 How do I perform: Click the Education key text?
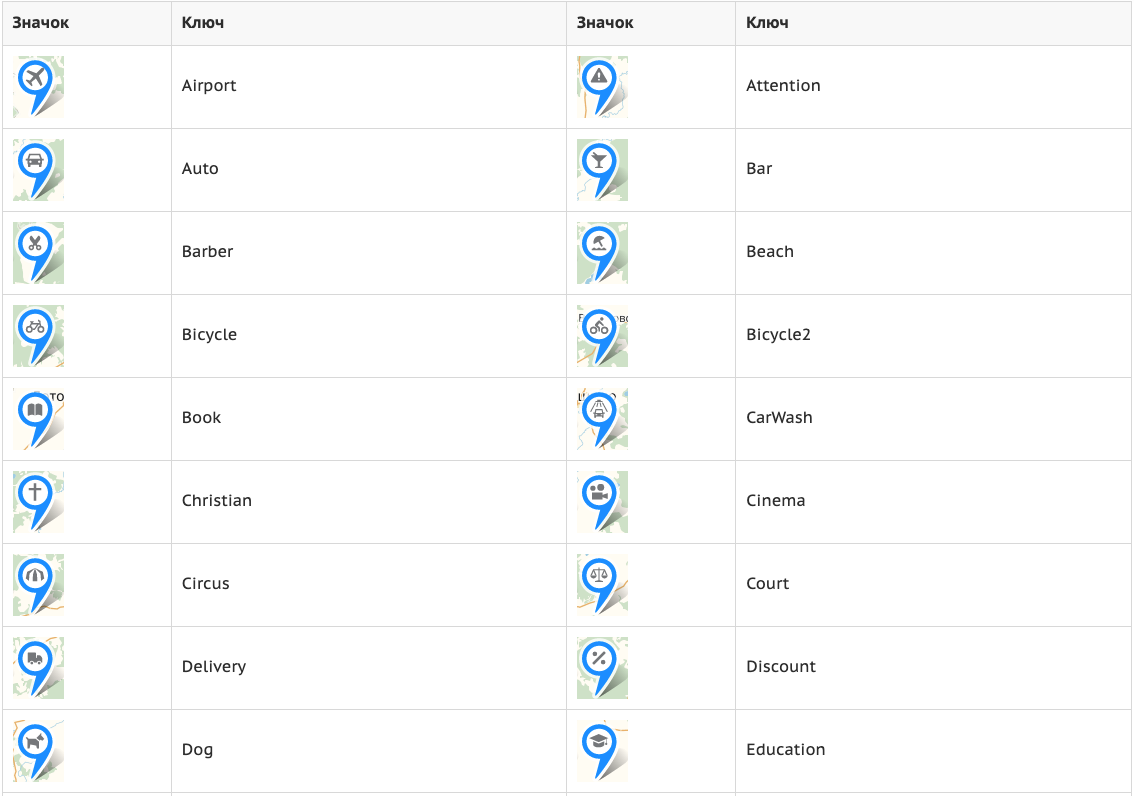[x=785, y=750]
